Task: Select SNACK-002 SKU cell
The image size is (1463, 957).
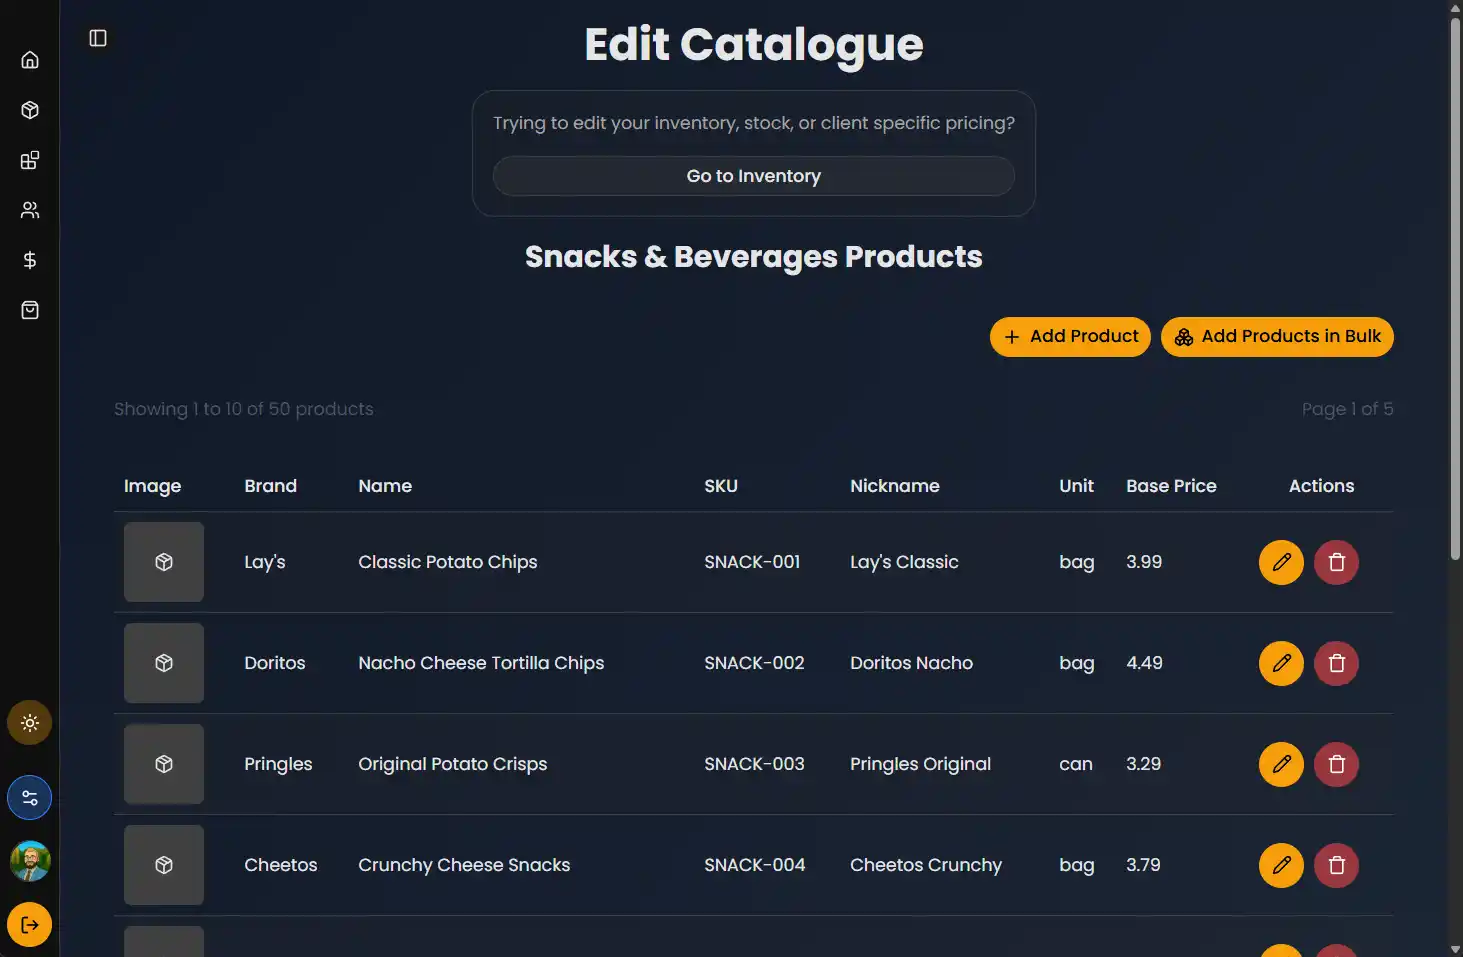Action: pyautogui.click(x=754, y=663)
